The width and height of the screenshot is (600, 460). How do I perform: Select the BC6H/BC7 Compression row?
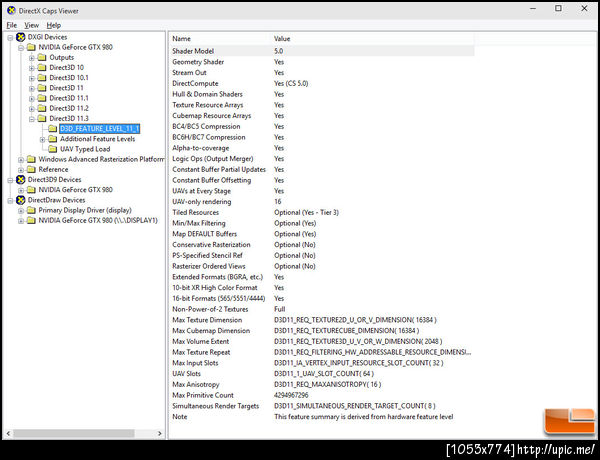[x=322, y=137]
